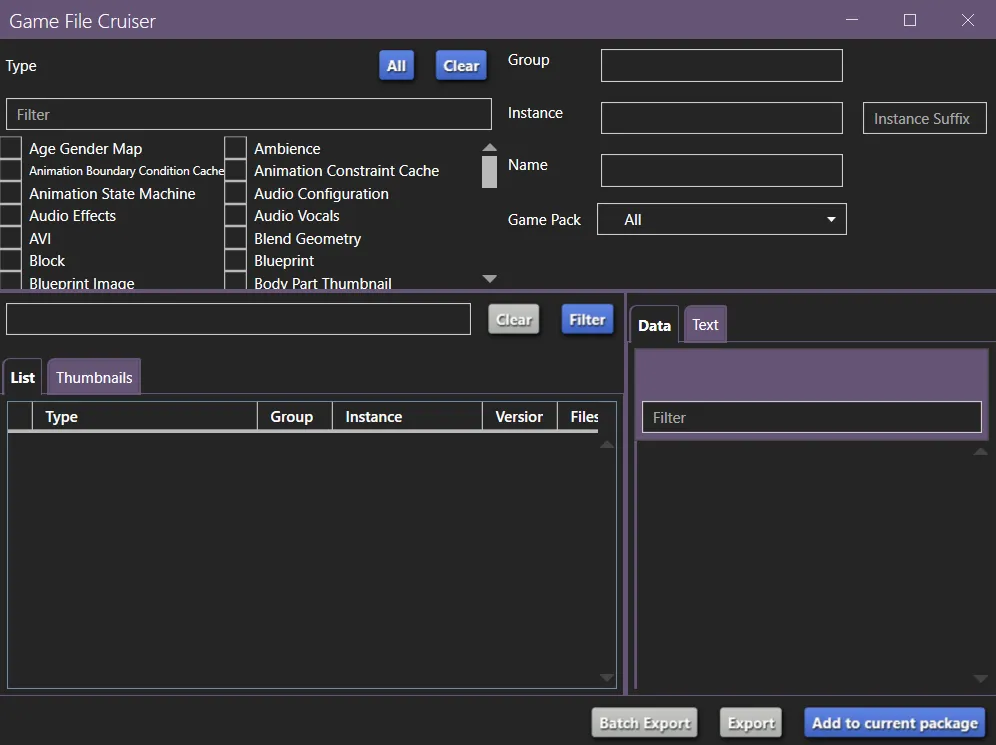The image size is (996, 745).
Task: Enable the Blueprint type
Action: (x=235, y=261)
